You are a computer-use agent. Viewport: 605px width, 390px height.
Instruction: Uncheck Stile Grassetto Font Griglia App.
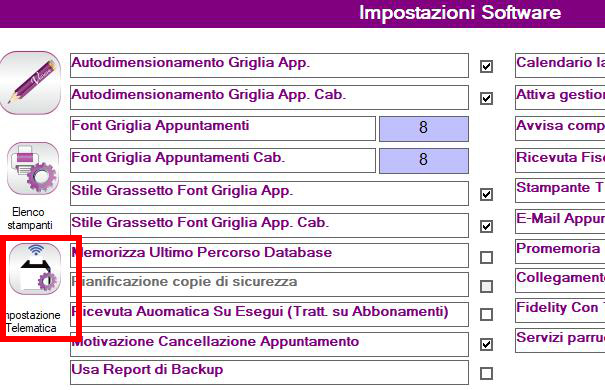coord(486,194)
